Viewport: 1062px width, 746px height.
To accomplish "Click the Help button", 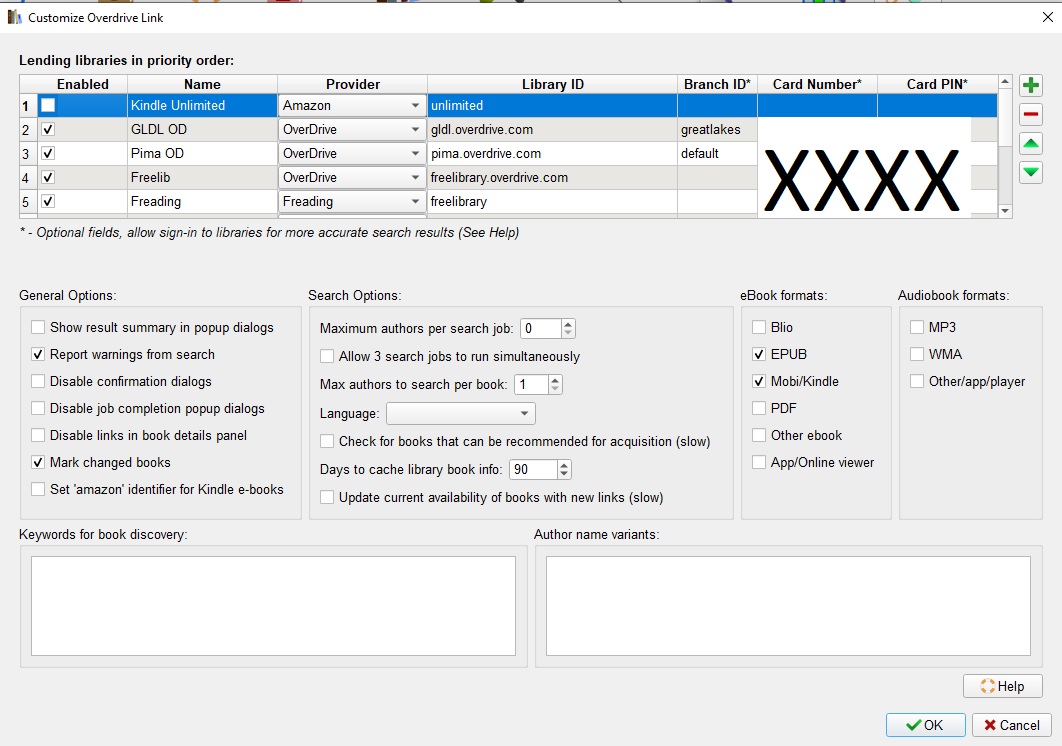I will coord(1002,686).
